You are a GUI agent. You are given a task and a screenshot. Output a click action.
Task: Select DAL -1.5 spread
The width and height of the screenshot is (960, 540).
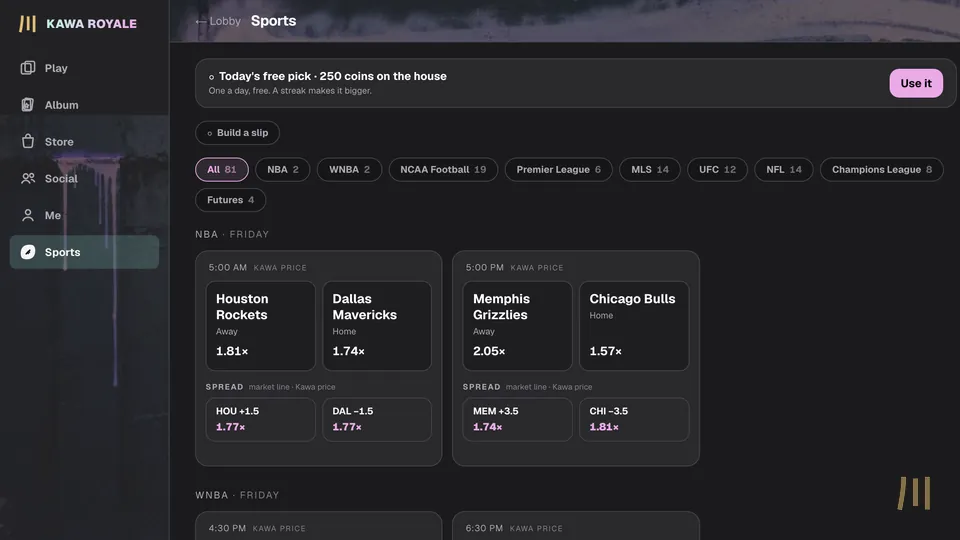tap(377, 419)
